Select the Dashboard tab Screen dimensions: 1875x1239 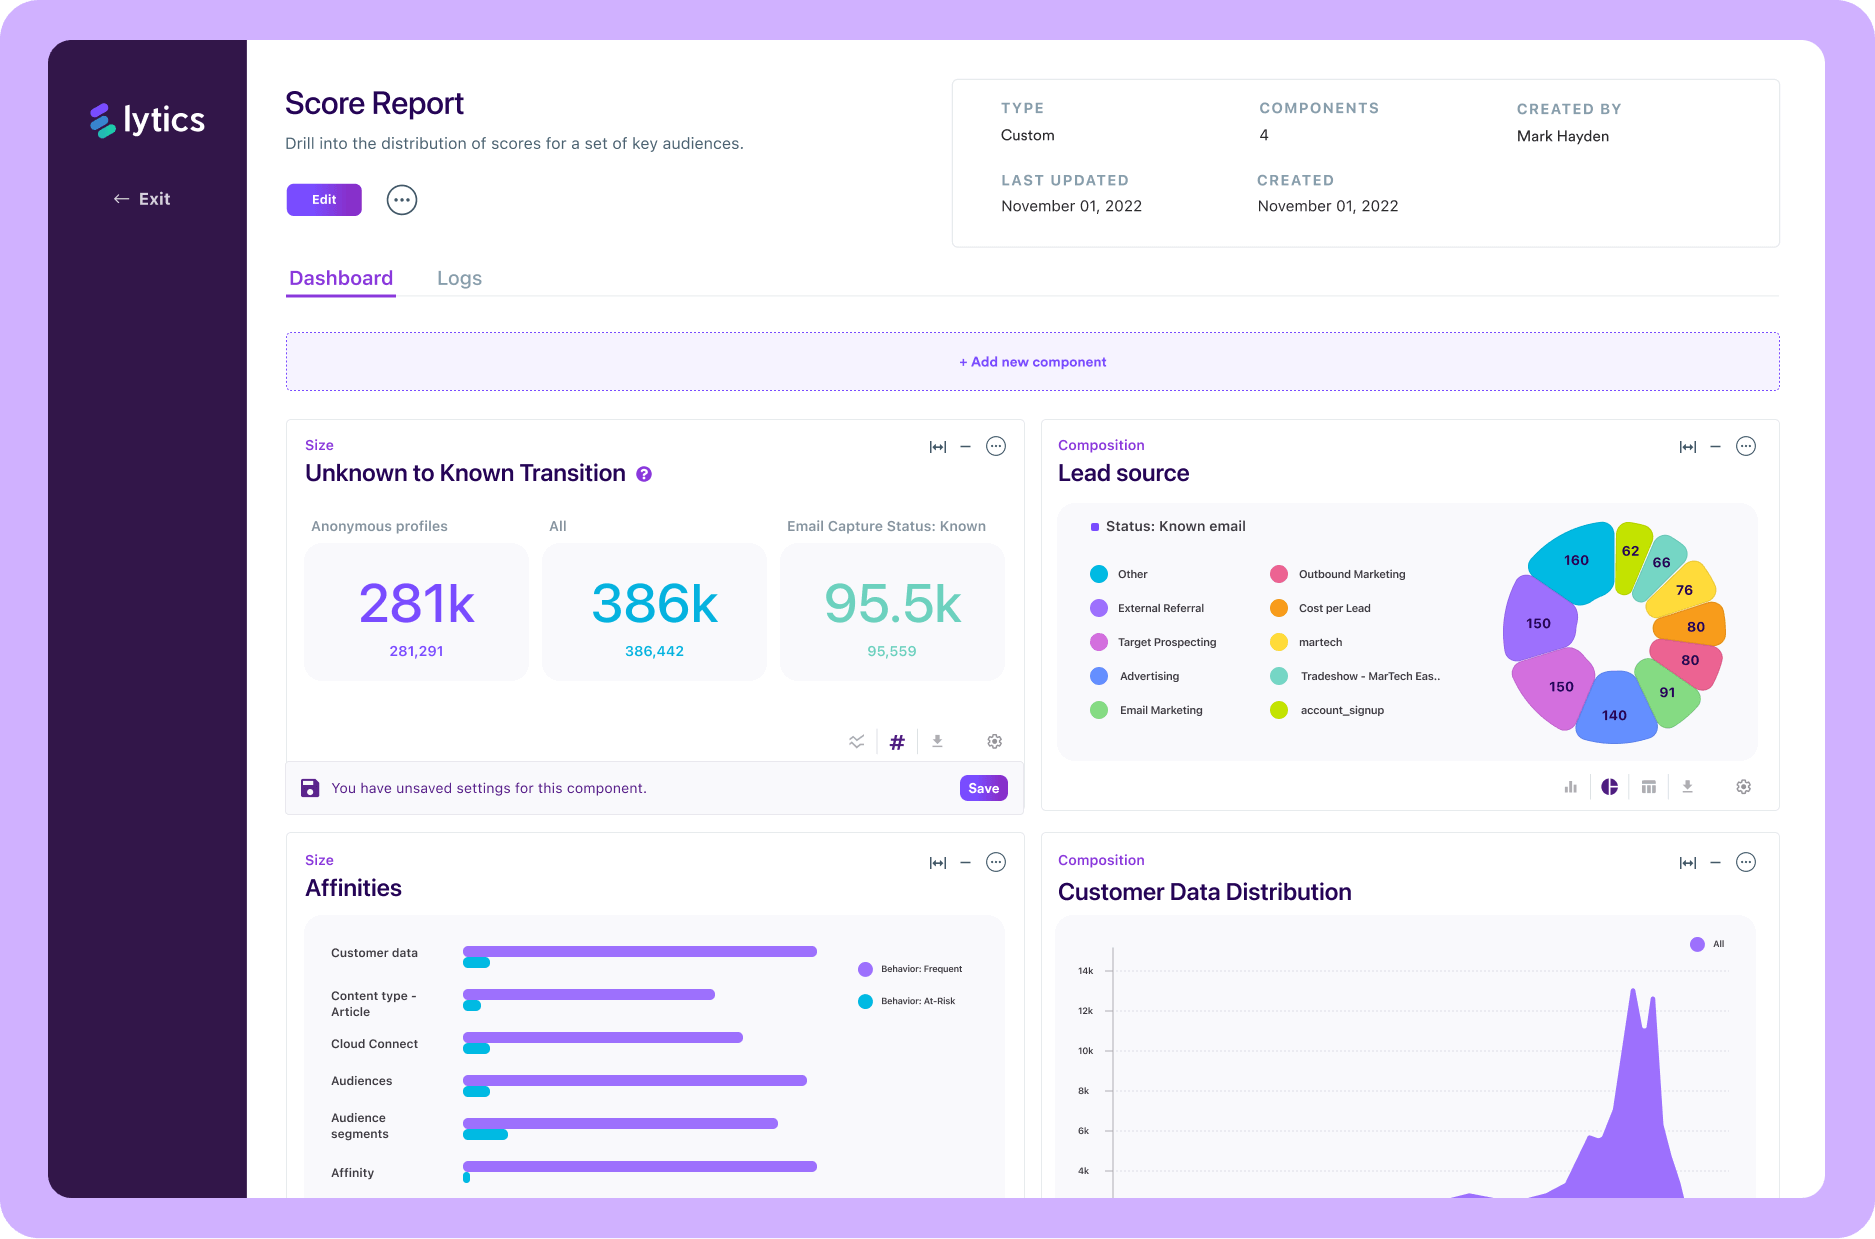coord(341,278)
